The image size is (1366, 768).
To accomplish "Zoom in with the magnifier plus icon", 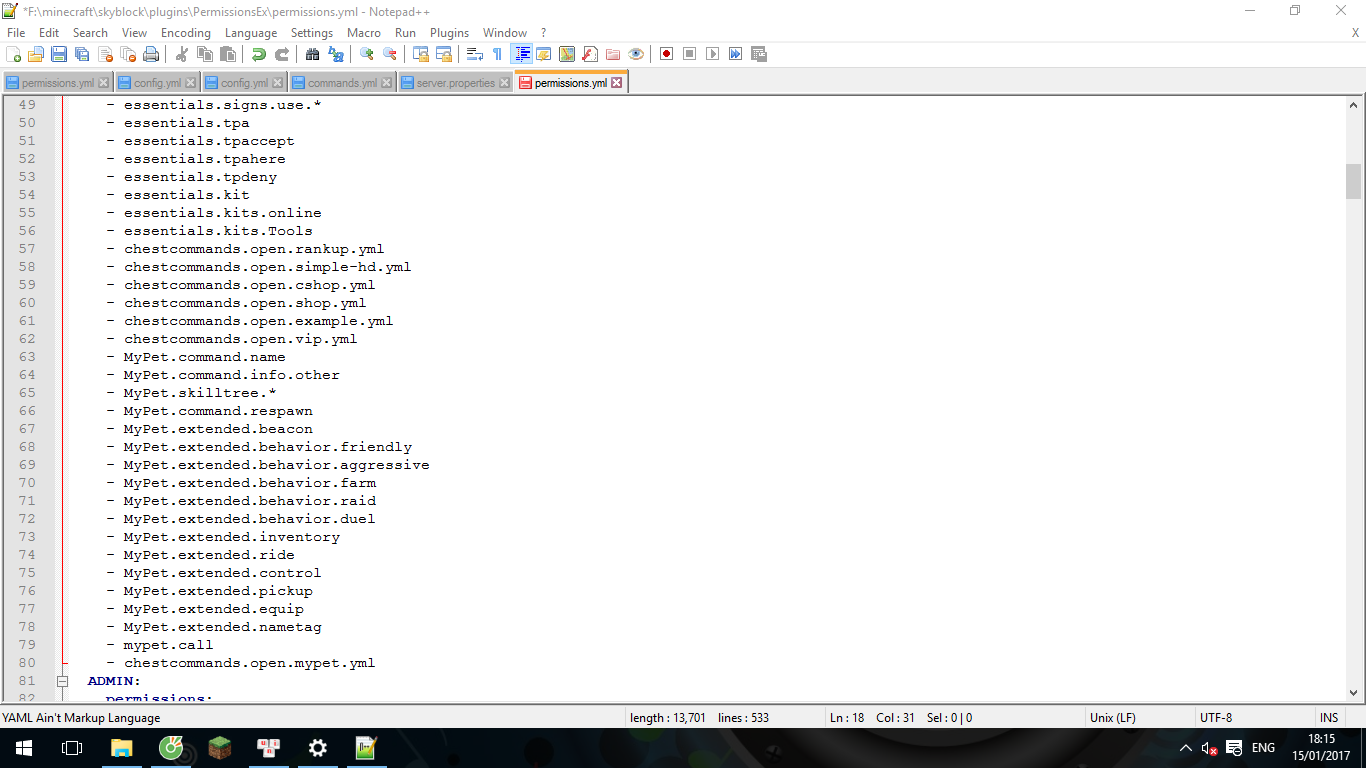I will pos(367,54).
